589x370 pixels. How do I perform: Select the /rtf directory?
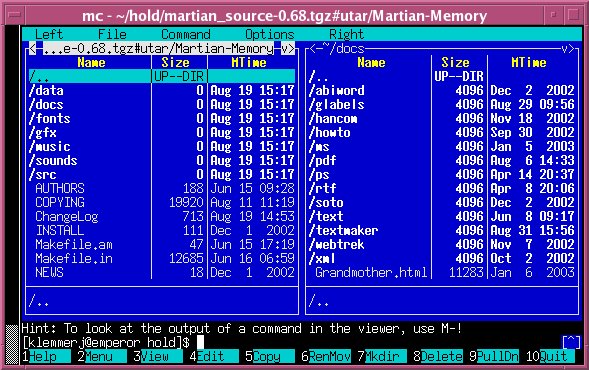pos(442,188)
